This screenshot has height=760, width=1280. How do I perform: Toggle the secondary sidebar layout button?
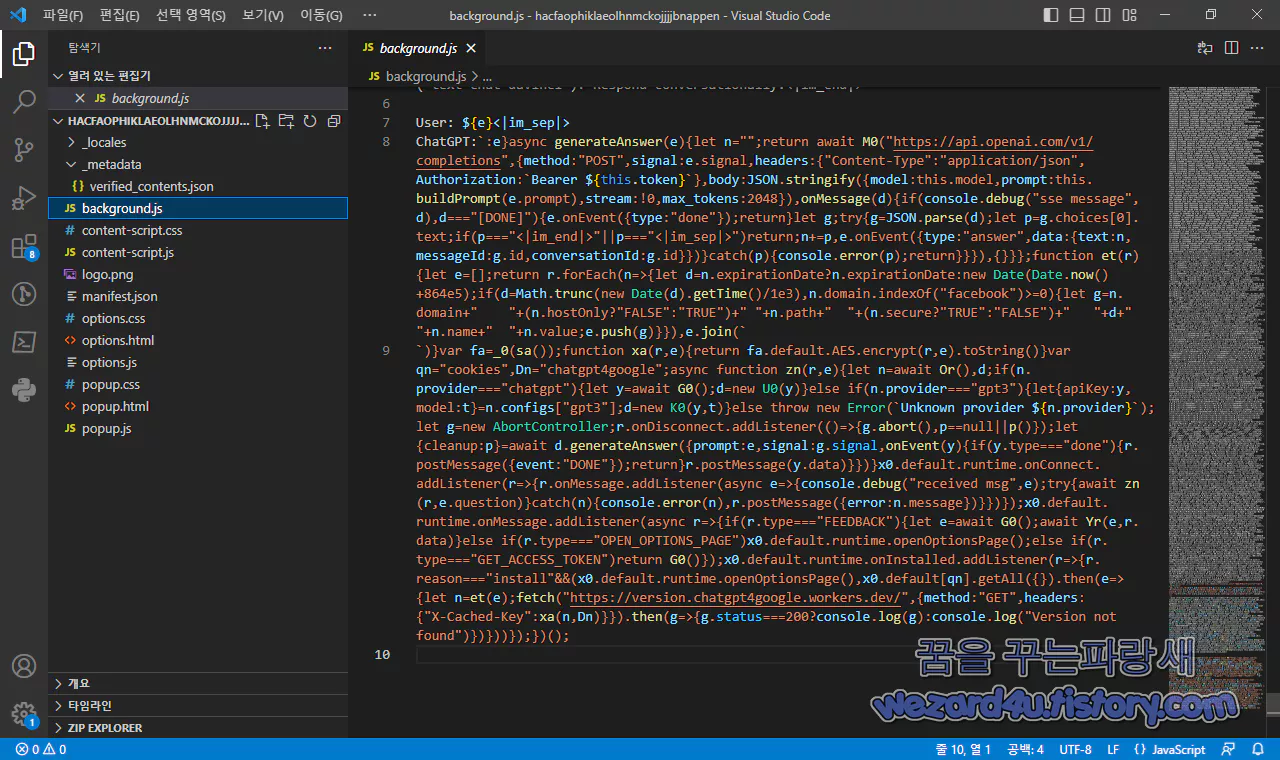[x=1105, y=15]
